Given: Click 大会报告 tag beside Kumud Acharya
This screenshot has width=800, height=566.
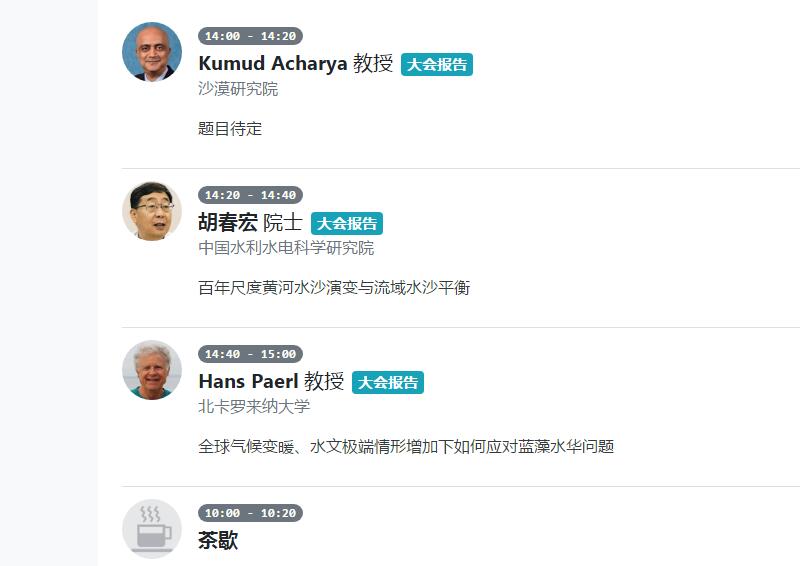Looking at the screenshot, I should [x=437, y=65].
